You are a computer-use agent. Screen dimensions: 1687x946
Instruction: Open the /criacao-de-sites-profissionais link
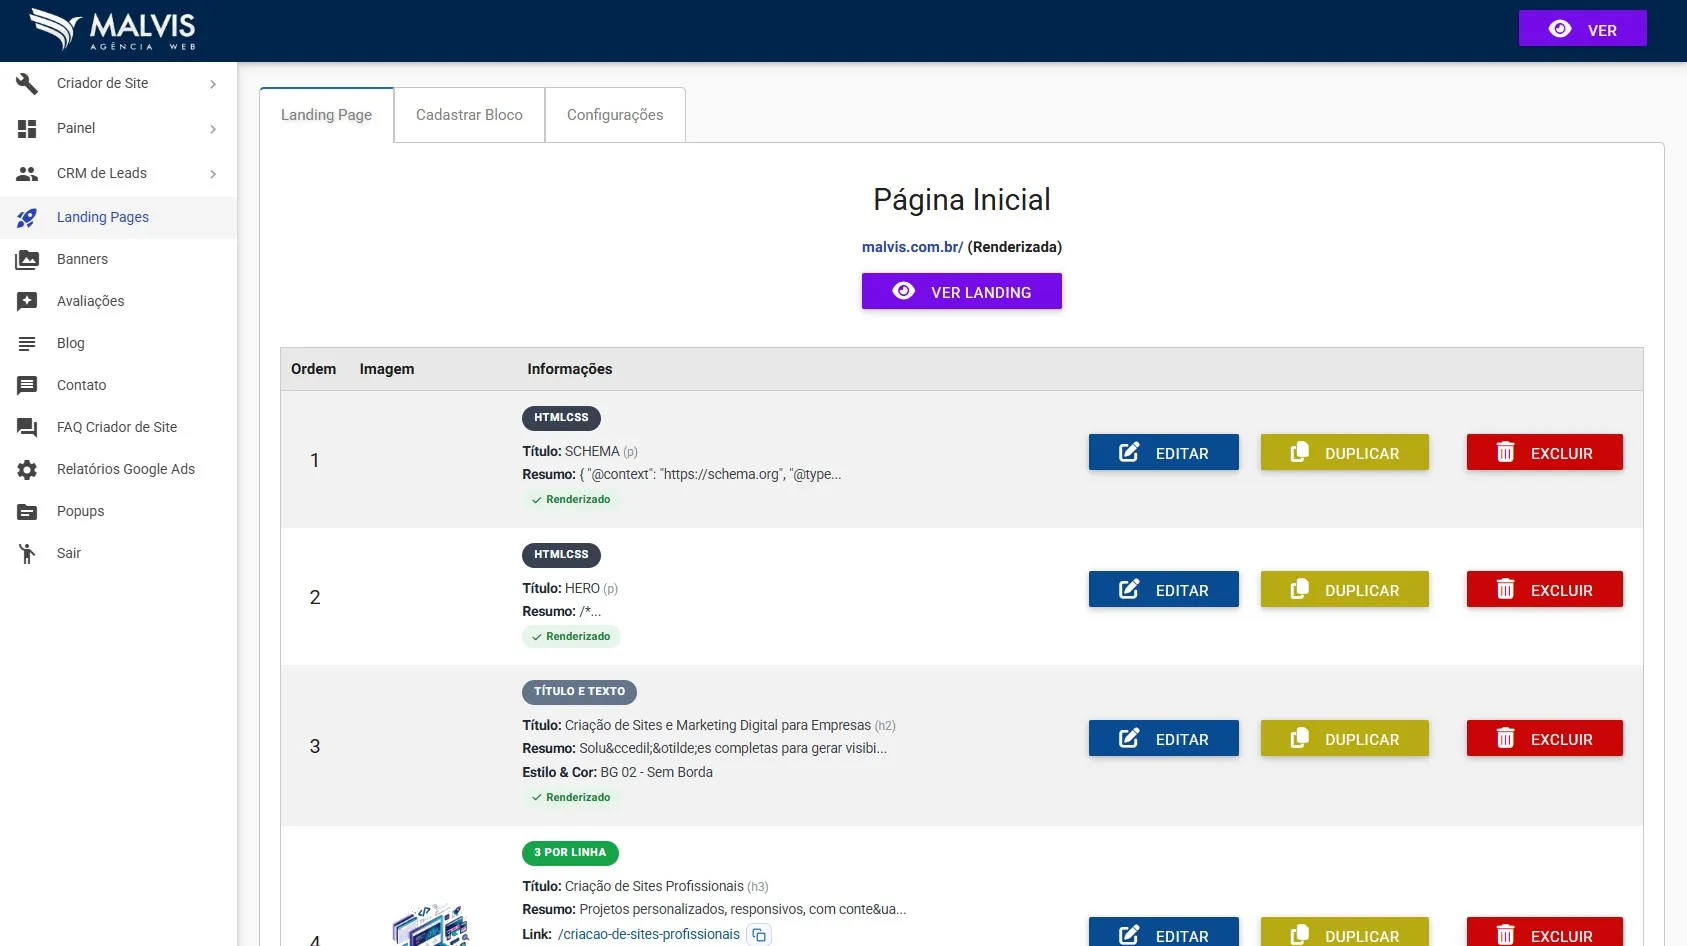pos(649,935)
